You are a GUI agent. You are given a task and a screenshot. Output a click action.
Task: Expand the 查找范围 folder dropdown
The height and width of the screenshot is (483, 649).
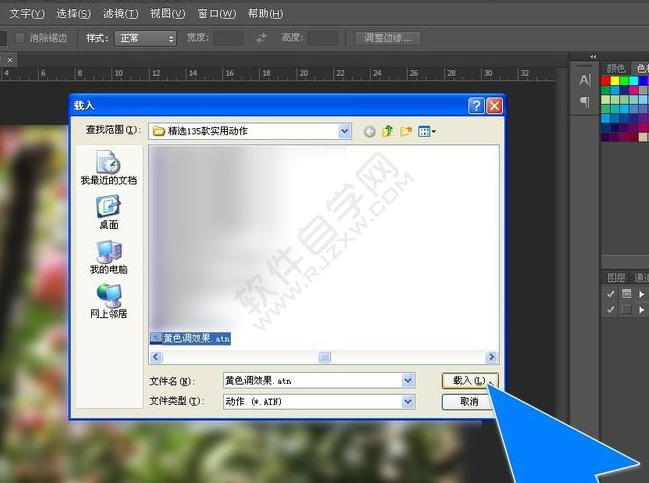point(344,131)
